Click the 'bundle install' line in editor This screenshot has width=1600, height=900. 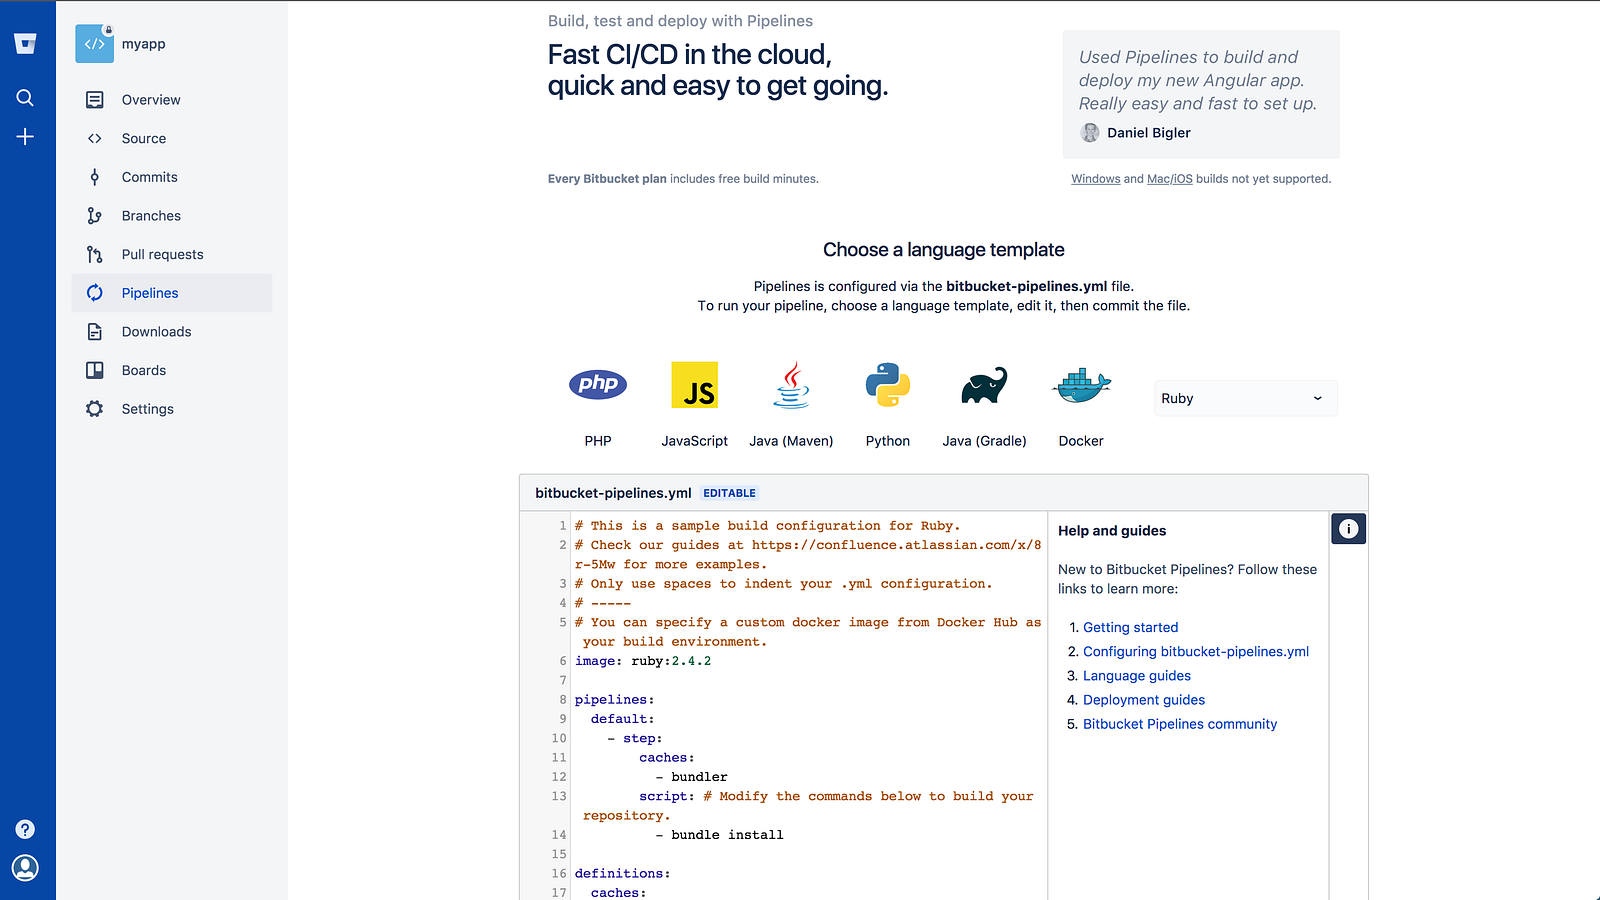[719, 835]
